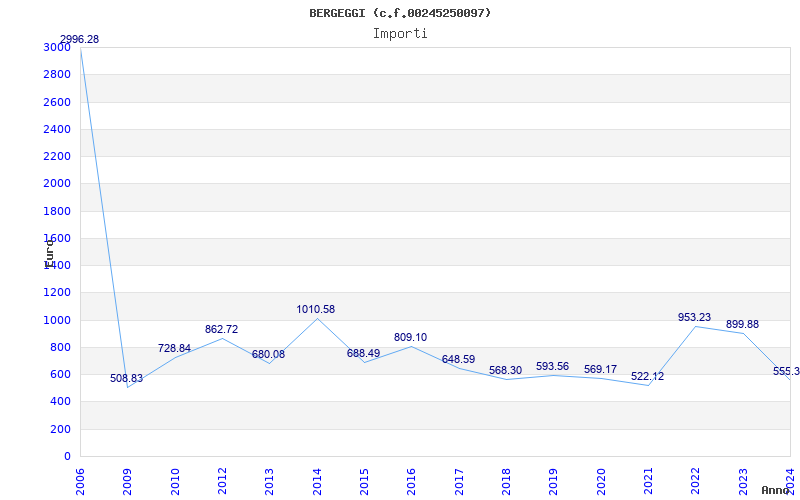The image size is (800, 500).
Task: Select the 522.12 data label
Action: [647, 377]
